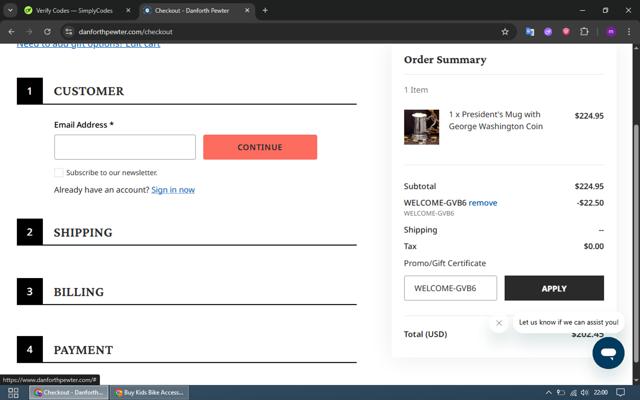Click the Let us know chat message
The height and width of the screenshot is (400, 640).
pos(569,322)
